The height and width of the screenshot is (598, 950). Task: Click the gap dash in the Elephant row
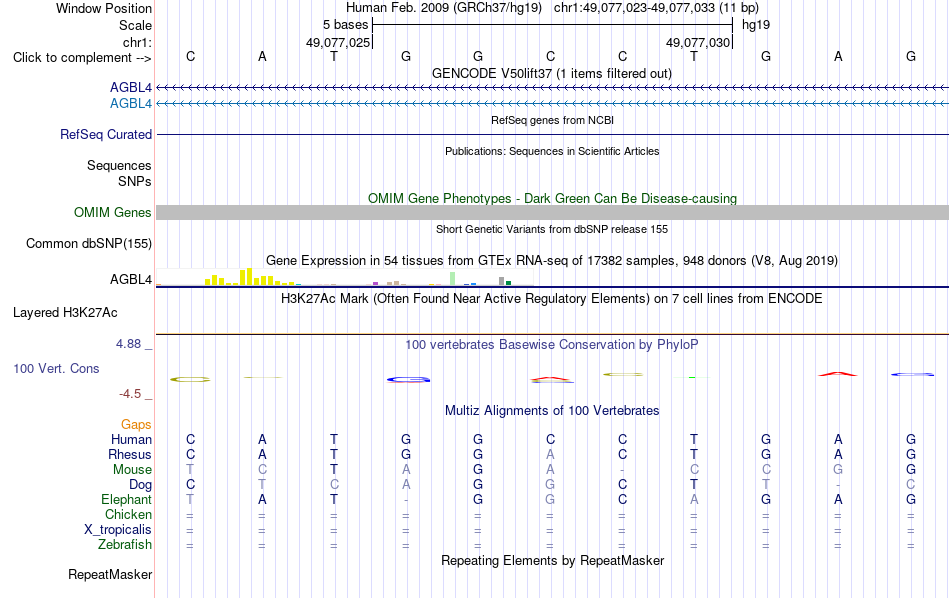[x=406, y=500]
